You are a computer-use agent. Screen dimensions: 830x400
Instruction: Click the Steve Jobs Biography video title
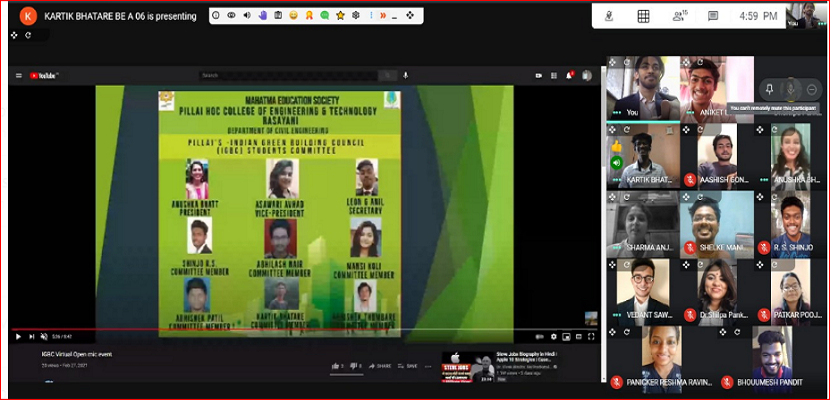click(x=525, y=357)
